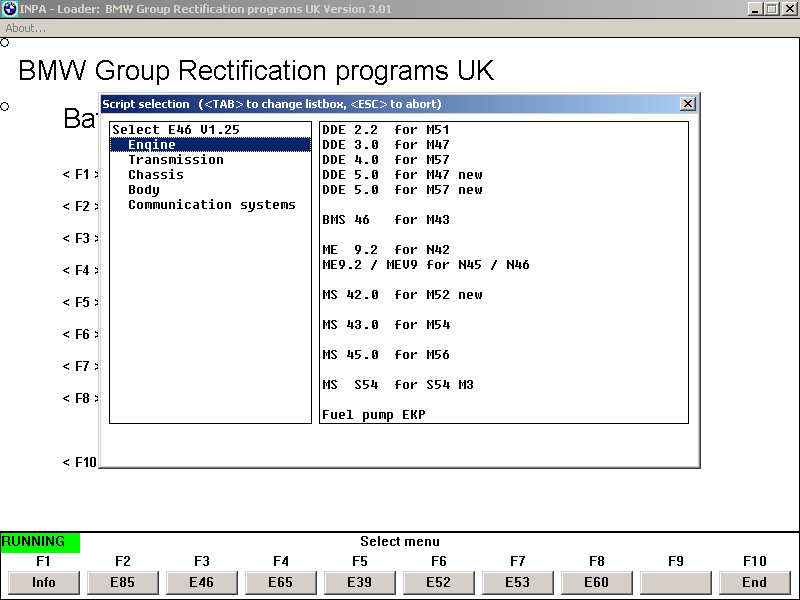Click the F8 E60 button
800x600 pixels.
[x=597, y=583]
